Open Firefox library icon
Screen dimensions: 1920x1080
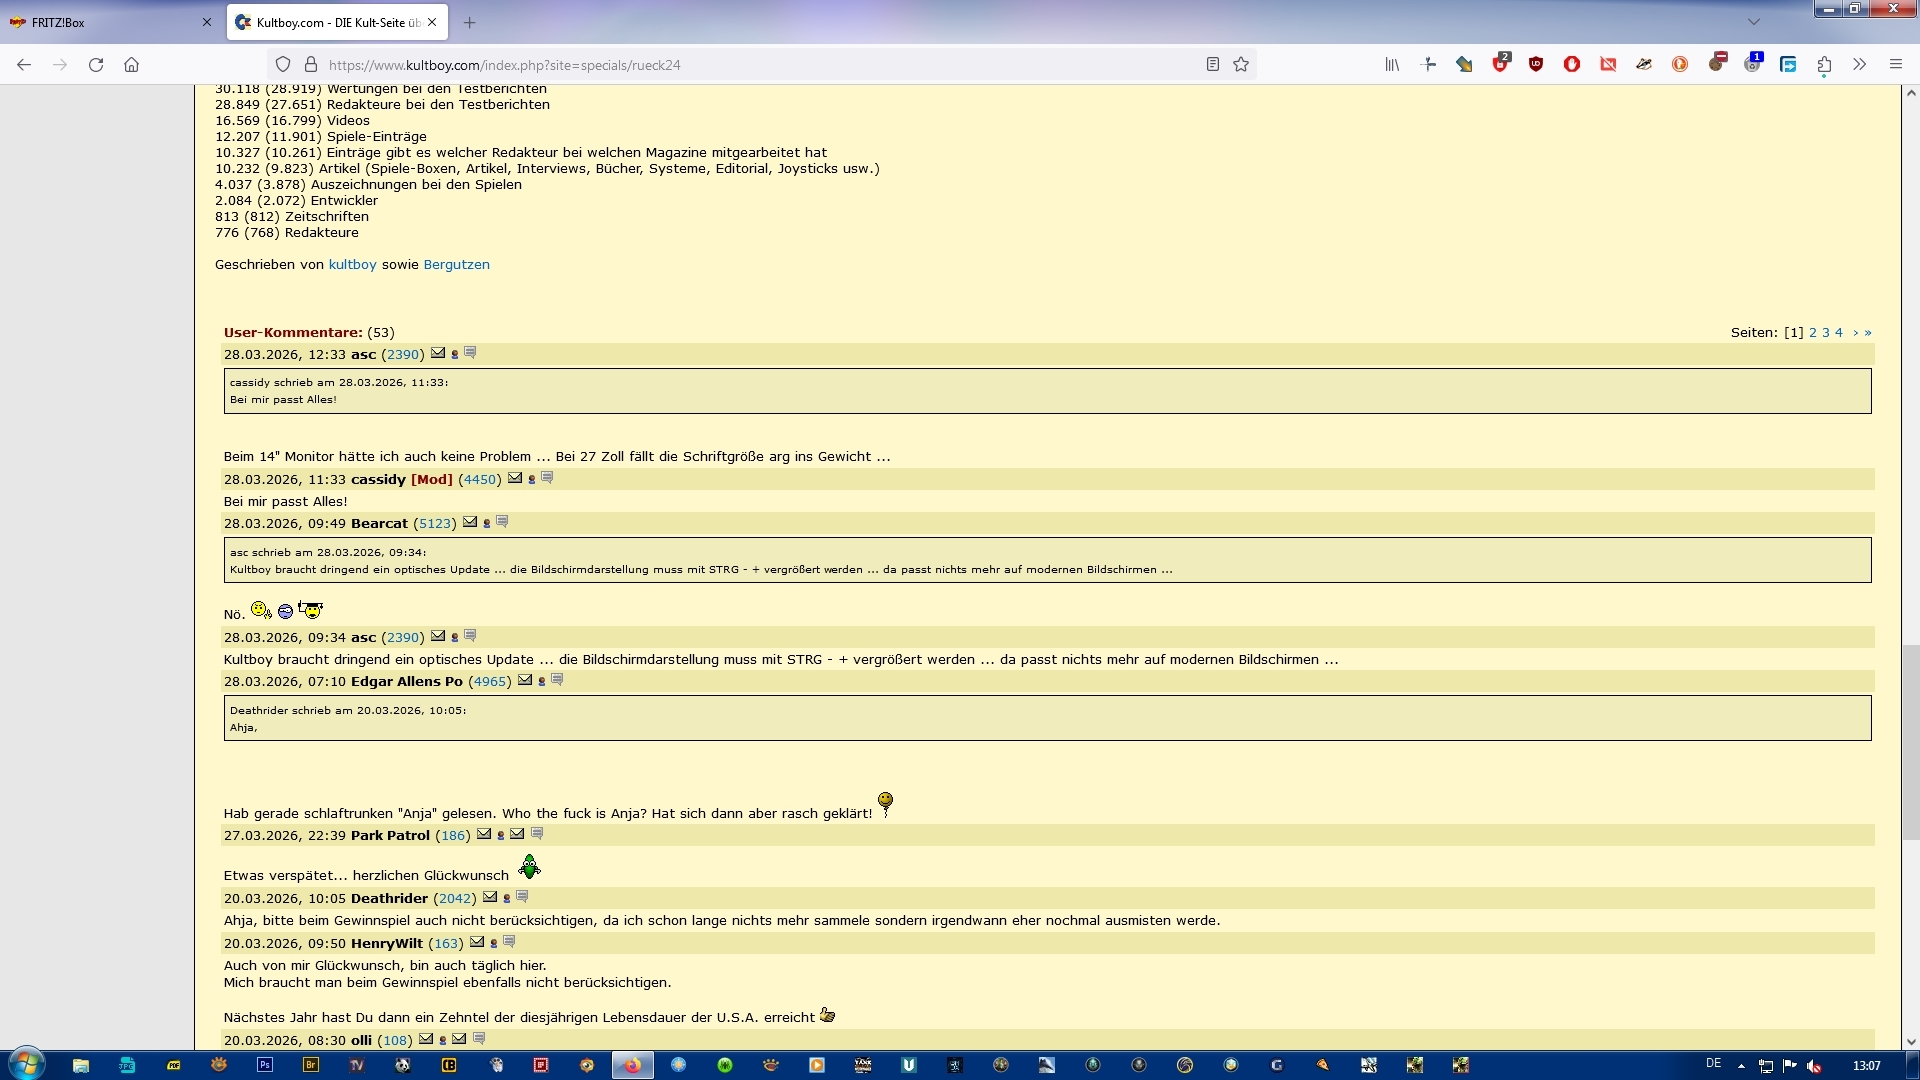click(x=1392, y=64)
